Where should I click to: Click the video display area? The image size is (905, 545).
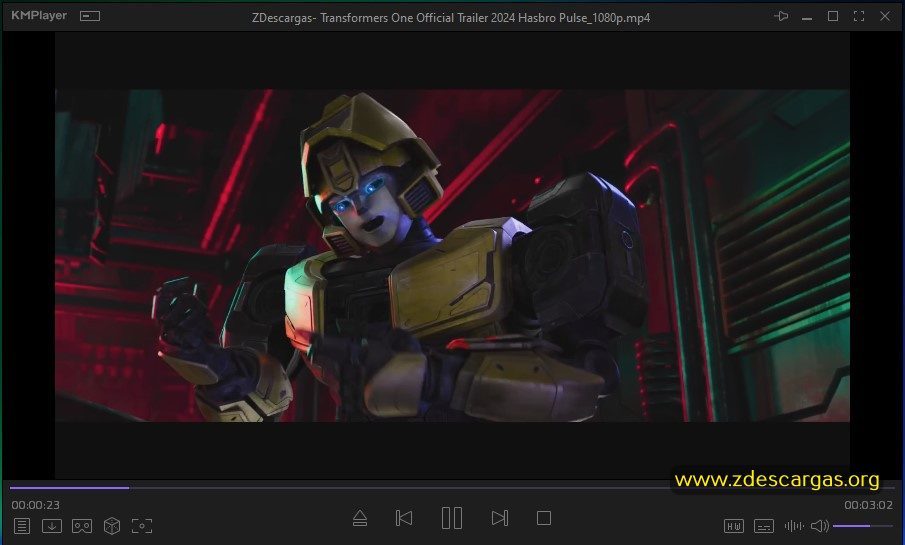click(x=452, y=255)
